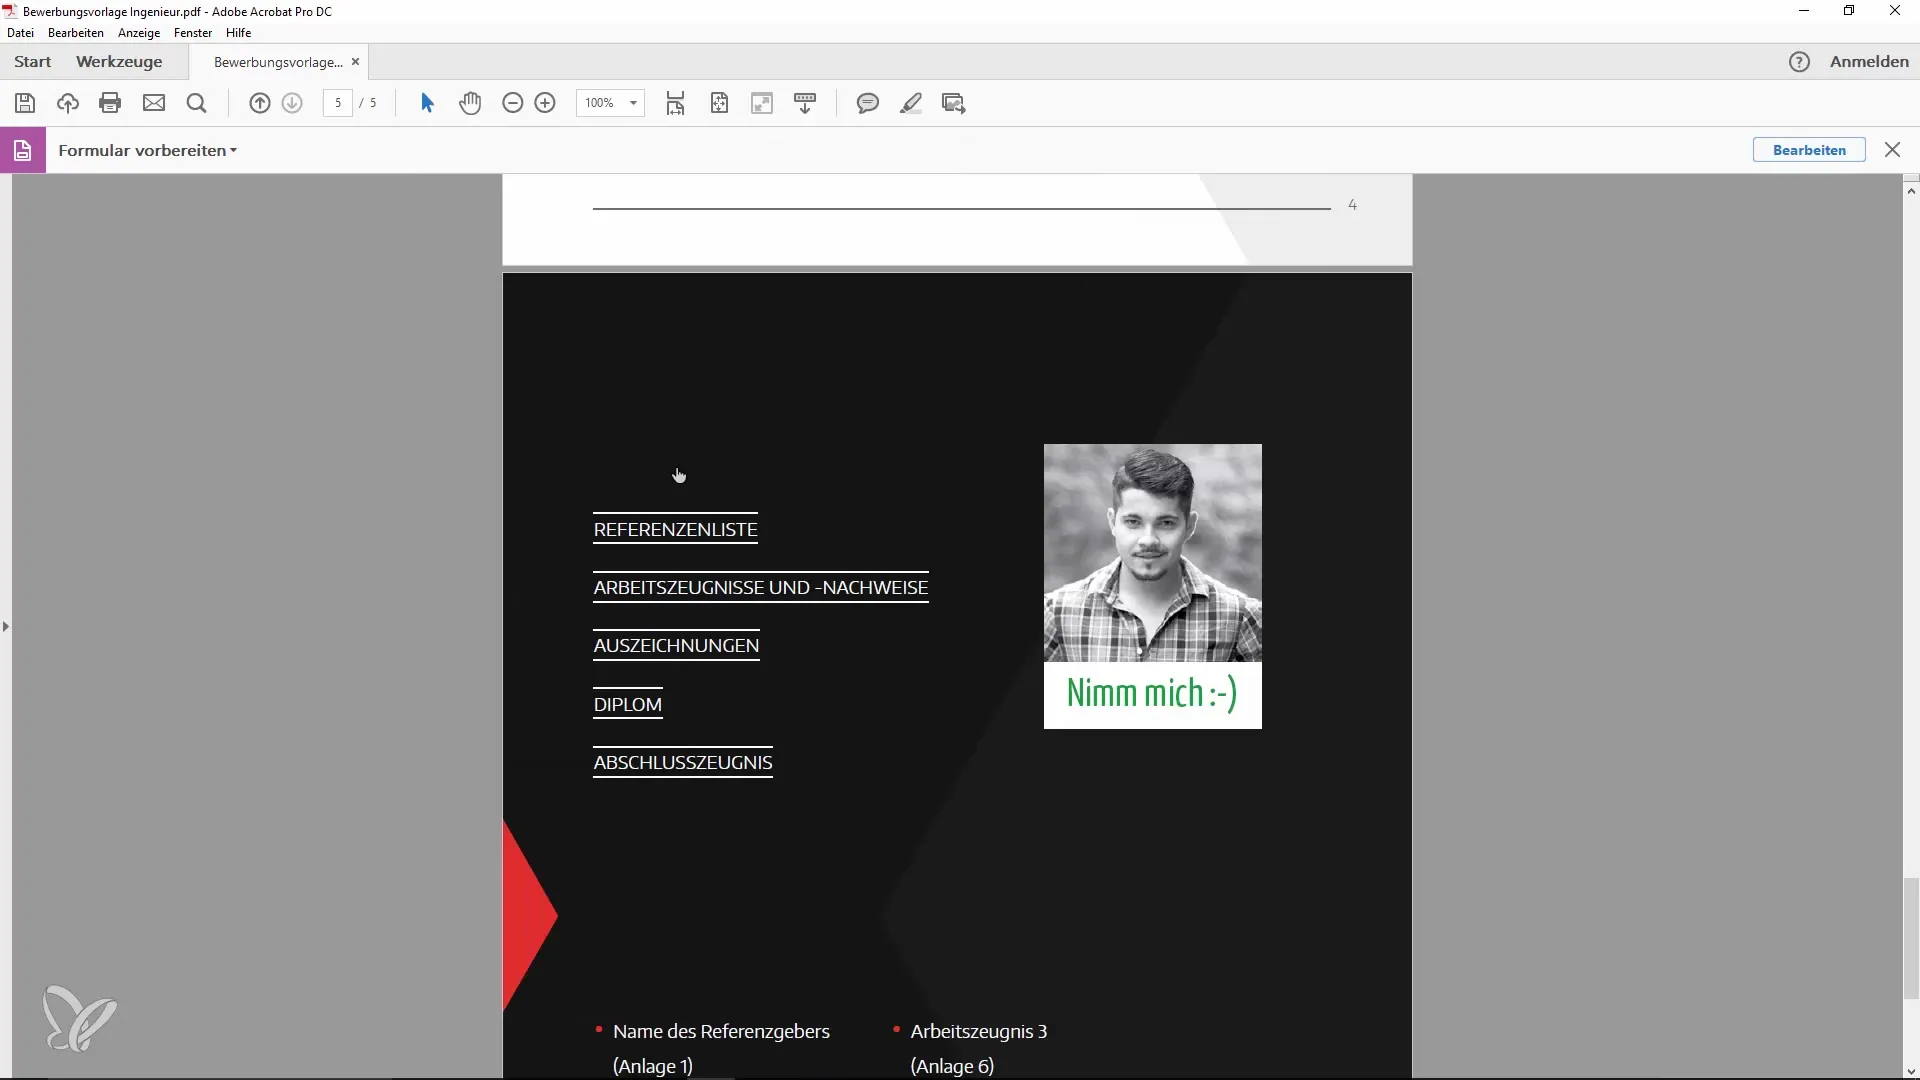Print the document with the printer icon

click(x=110, y=103)
